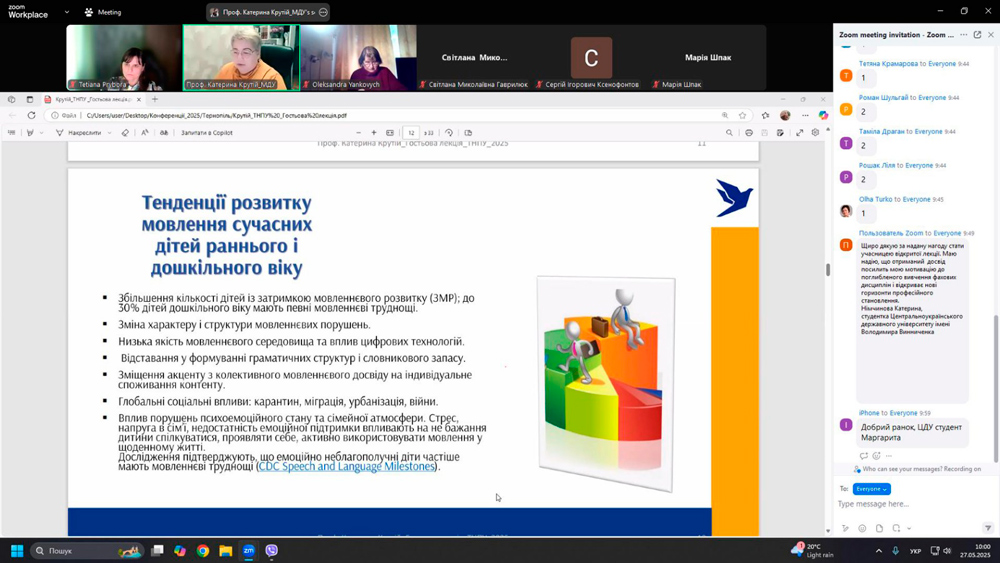The width and height of the screenshot is (1000, 563).
Task: Pop out the chat panel window
Action: pos(977,35)
